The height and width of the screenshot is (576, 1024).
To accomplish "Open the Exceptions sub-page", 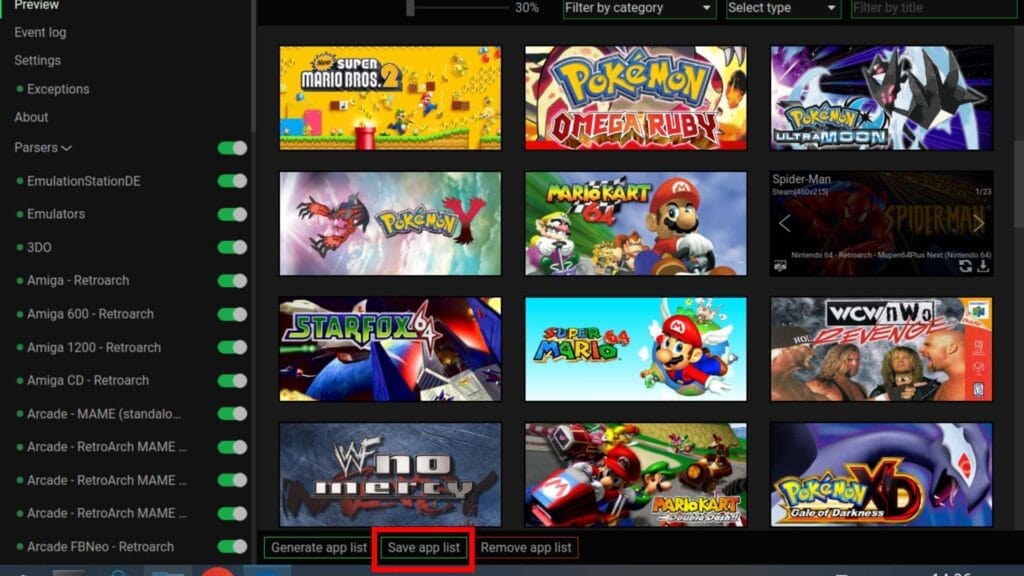I will tap(57, 89).
